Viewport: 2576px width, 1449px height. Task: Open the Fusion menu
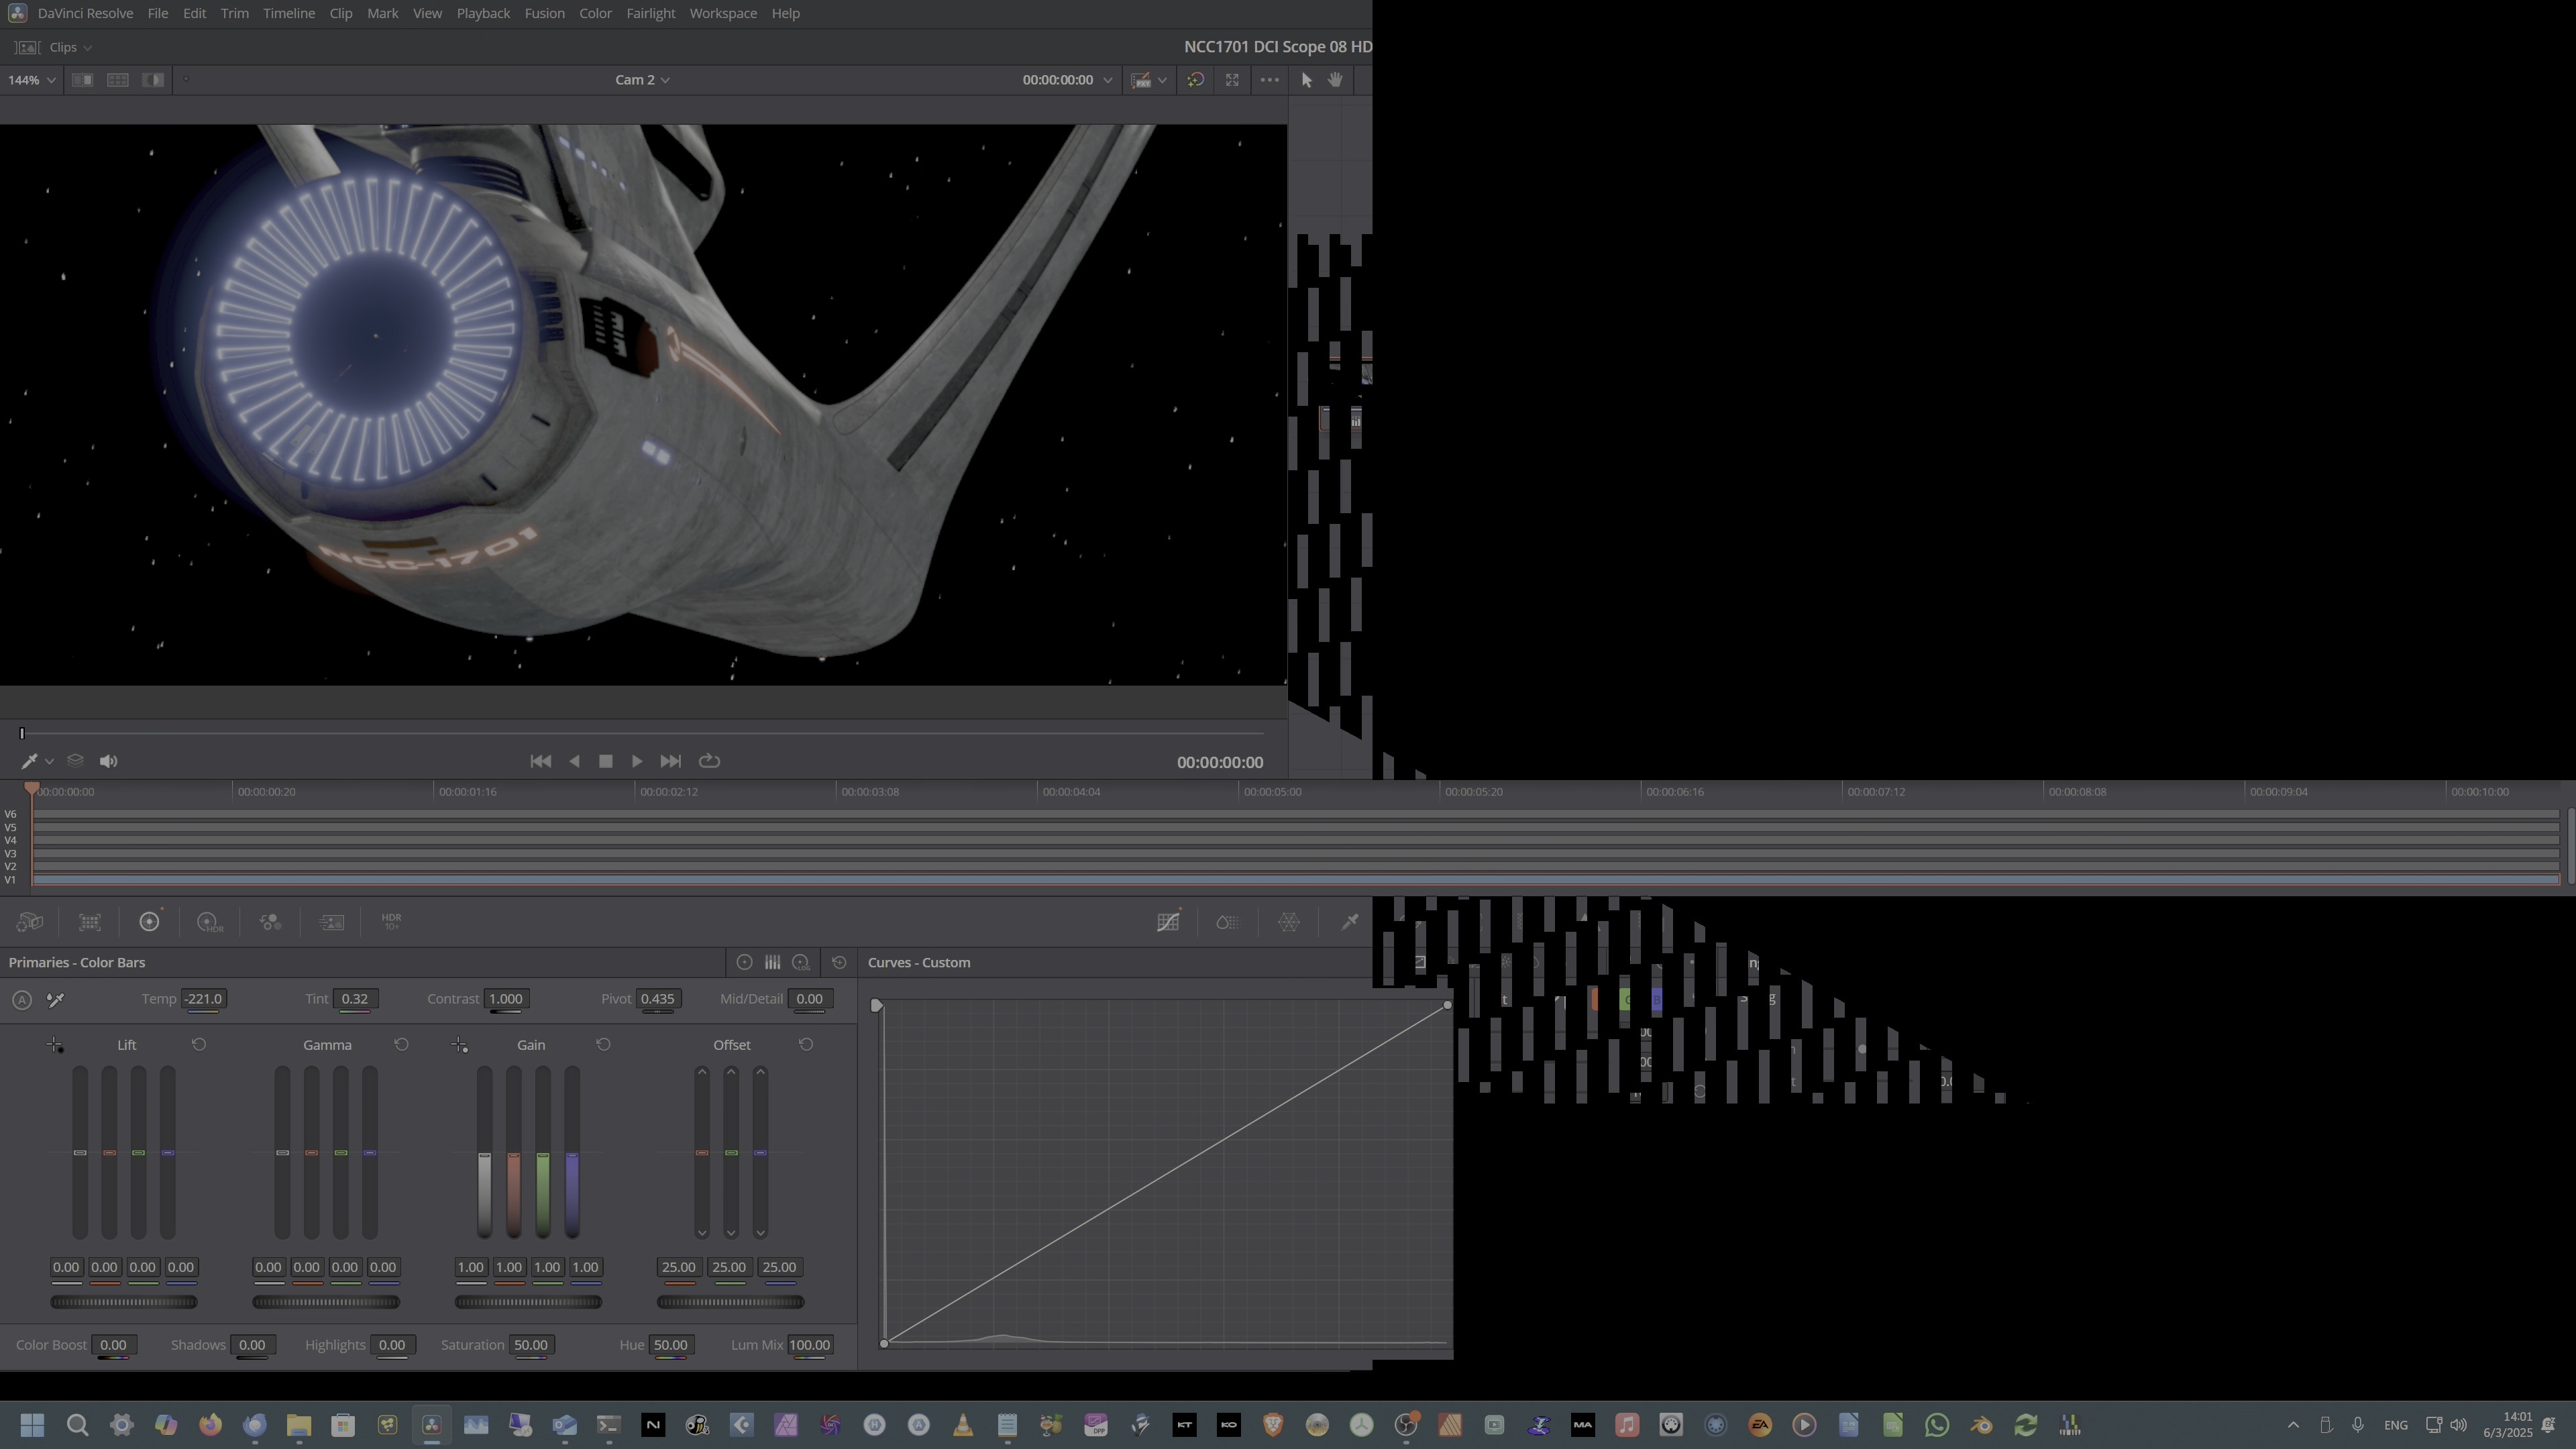544,13
